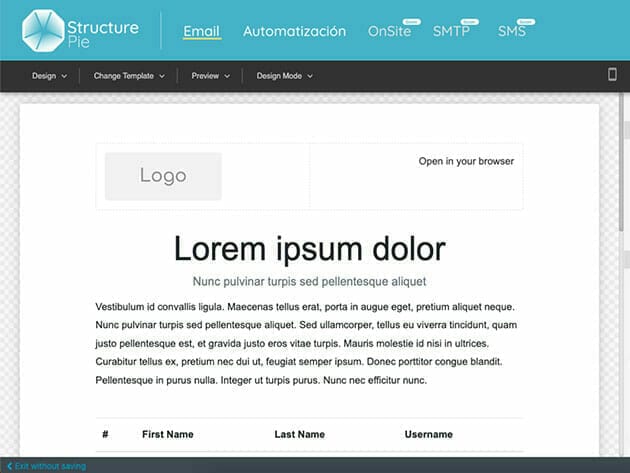The height and width of the screenshot is (473, 630).
Task: Expand the Design Mode dropdown
Action: pos(284,76)
